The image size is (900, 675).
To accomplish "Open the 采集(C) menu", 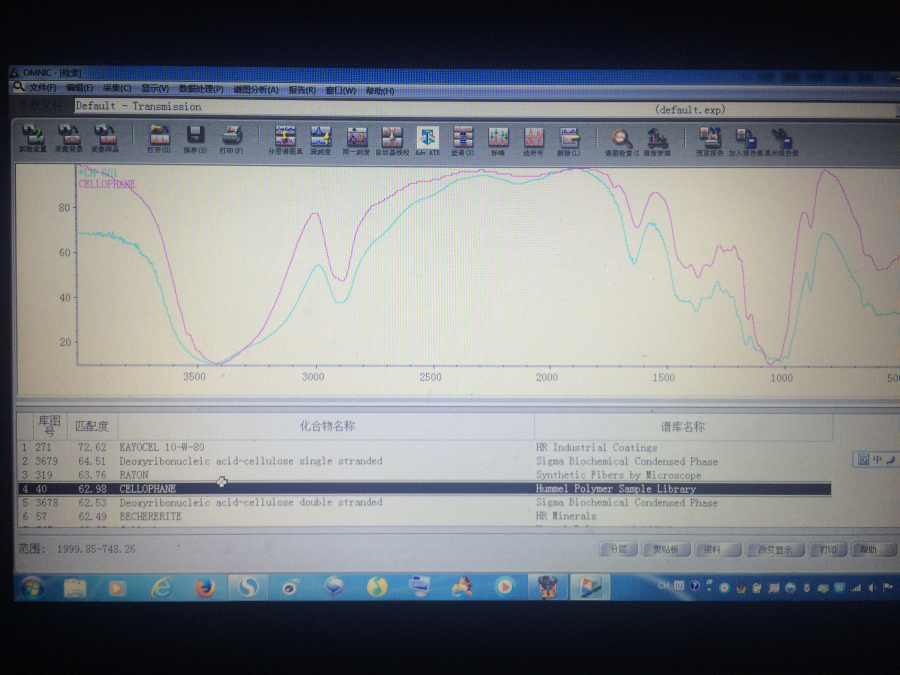I will coord(117,88).
